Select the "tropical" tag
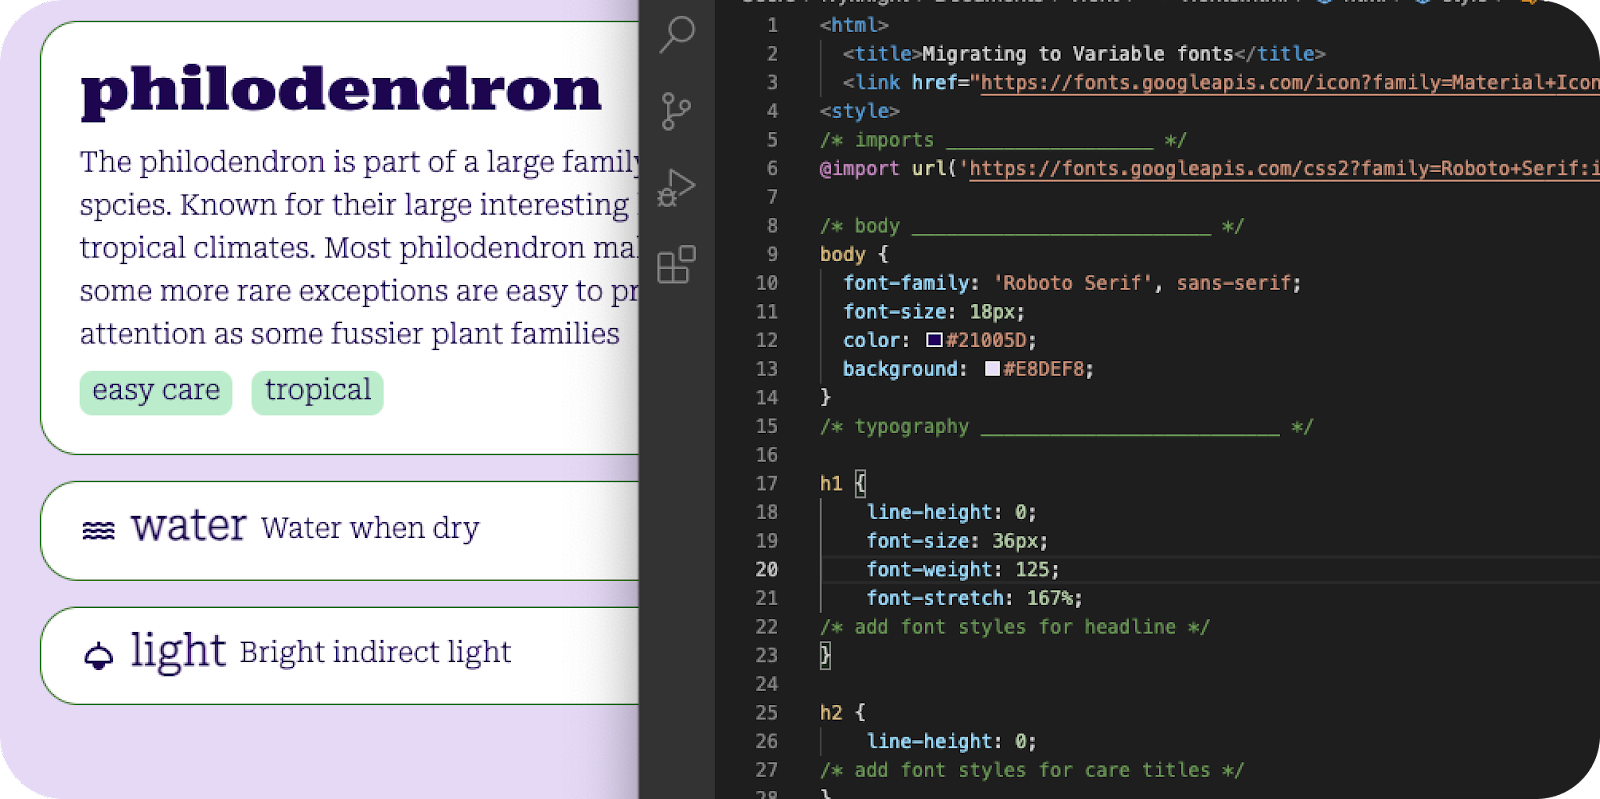1600x799 pixels. click(x=317, y=391)
